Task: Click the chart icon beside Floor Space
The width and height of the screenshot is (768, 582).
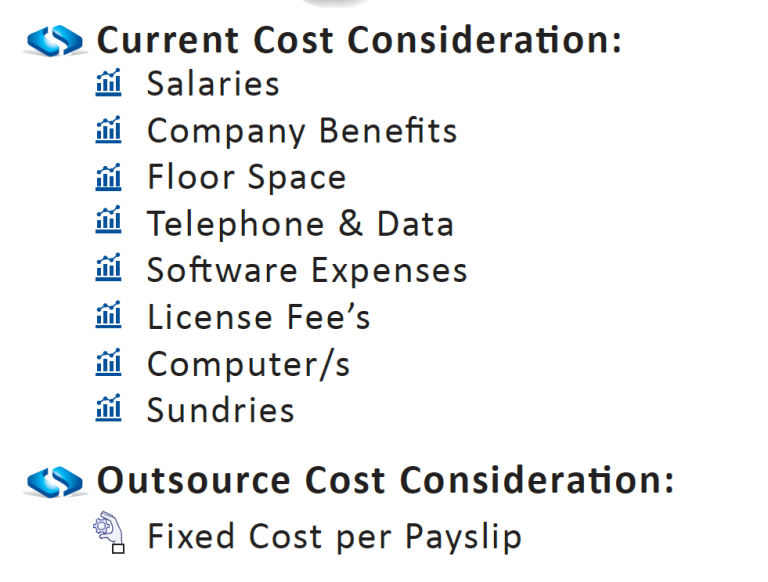Action: click(108, 177)
